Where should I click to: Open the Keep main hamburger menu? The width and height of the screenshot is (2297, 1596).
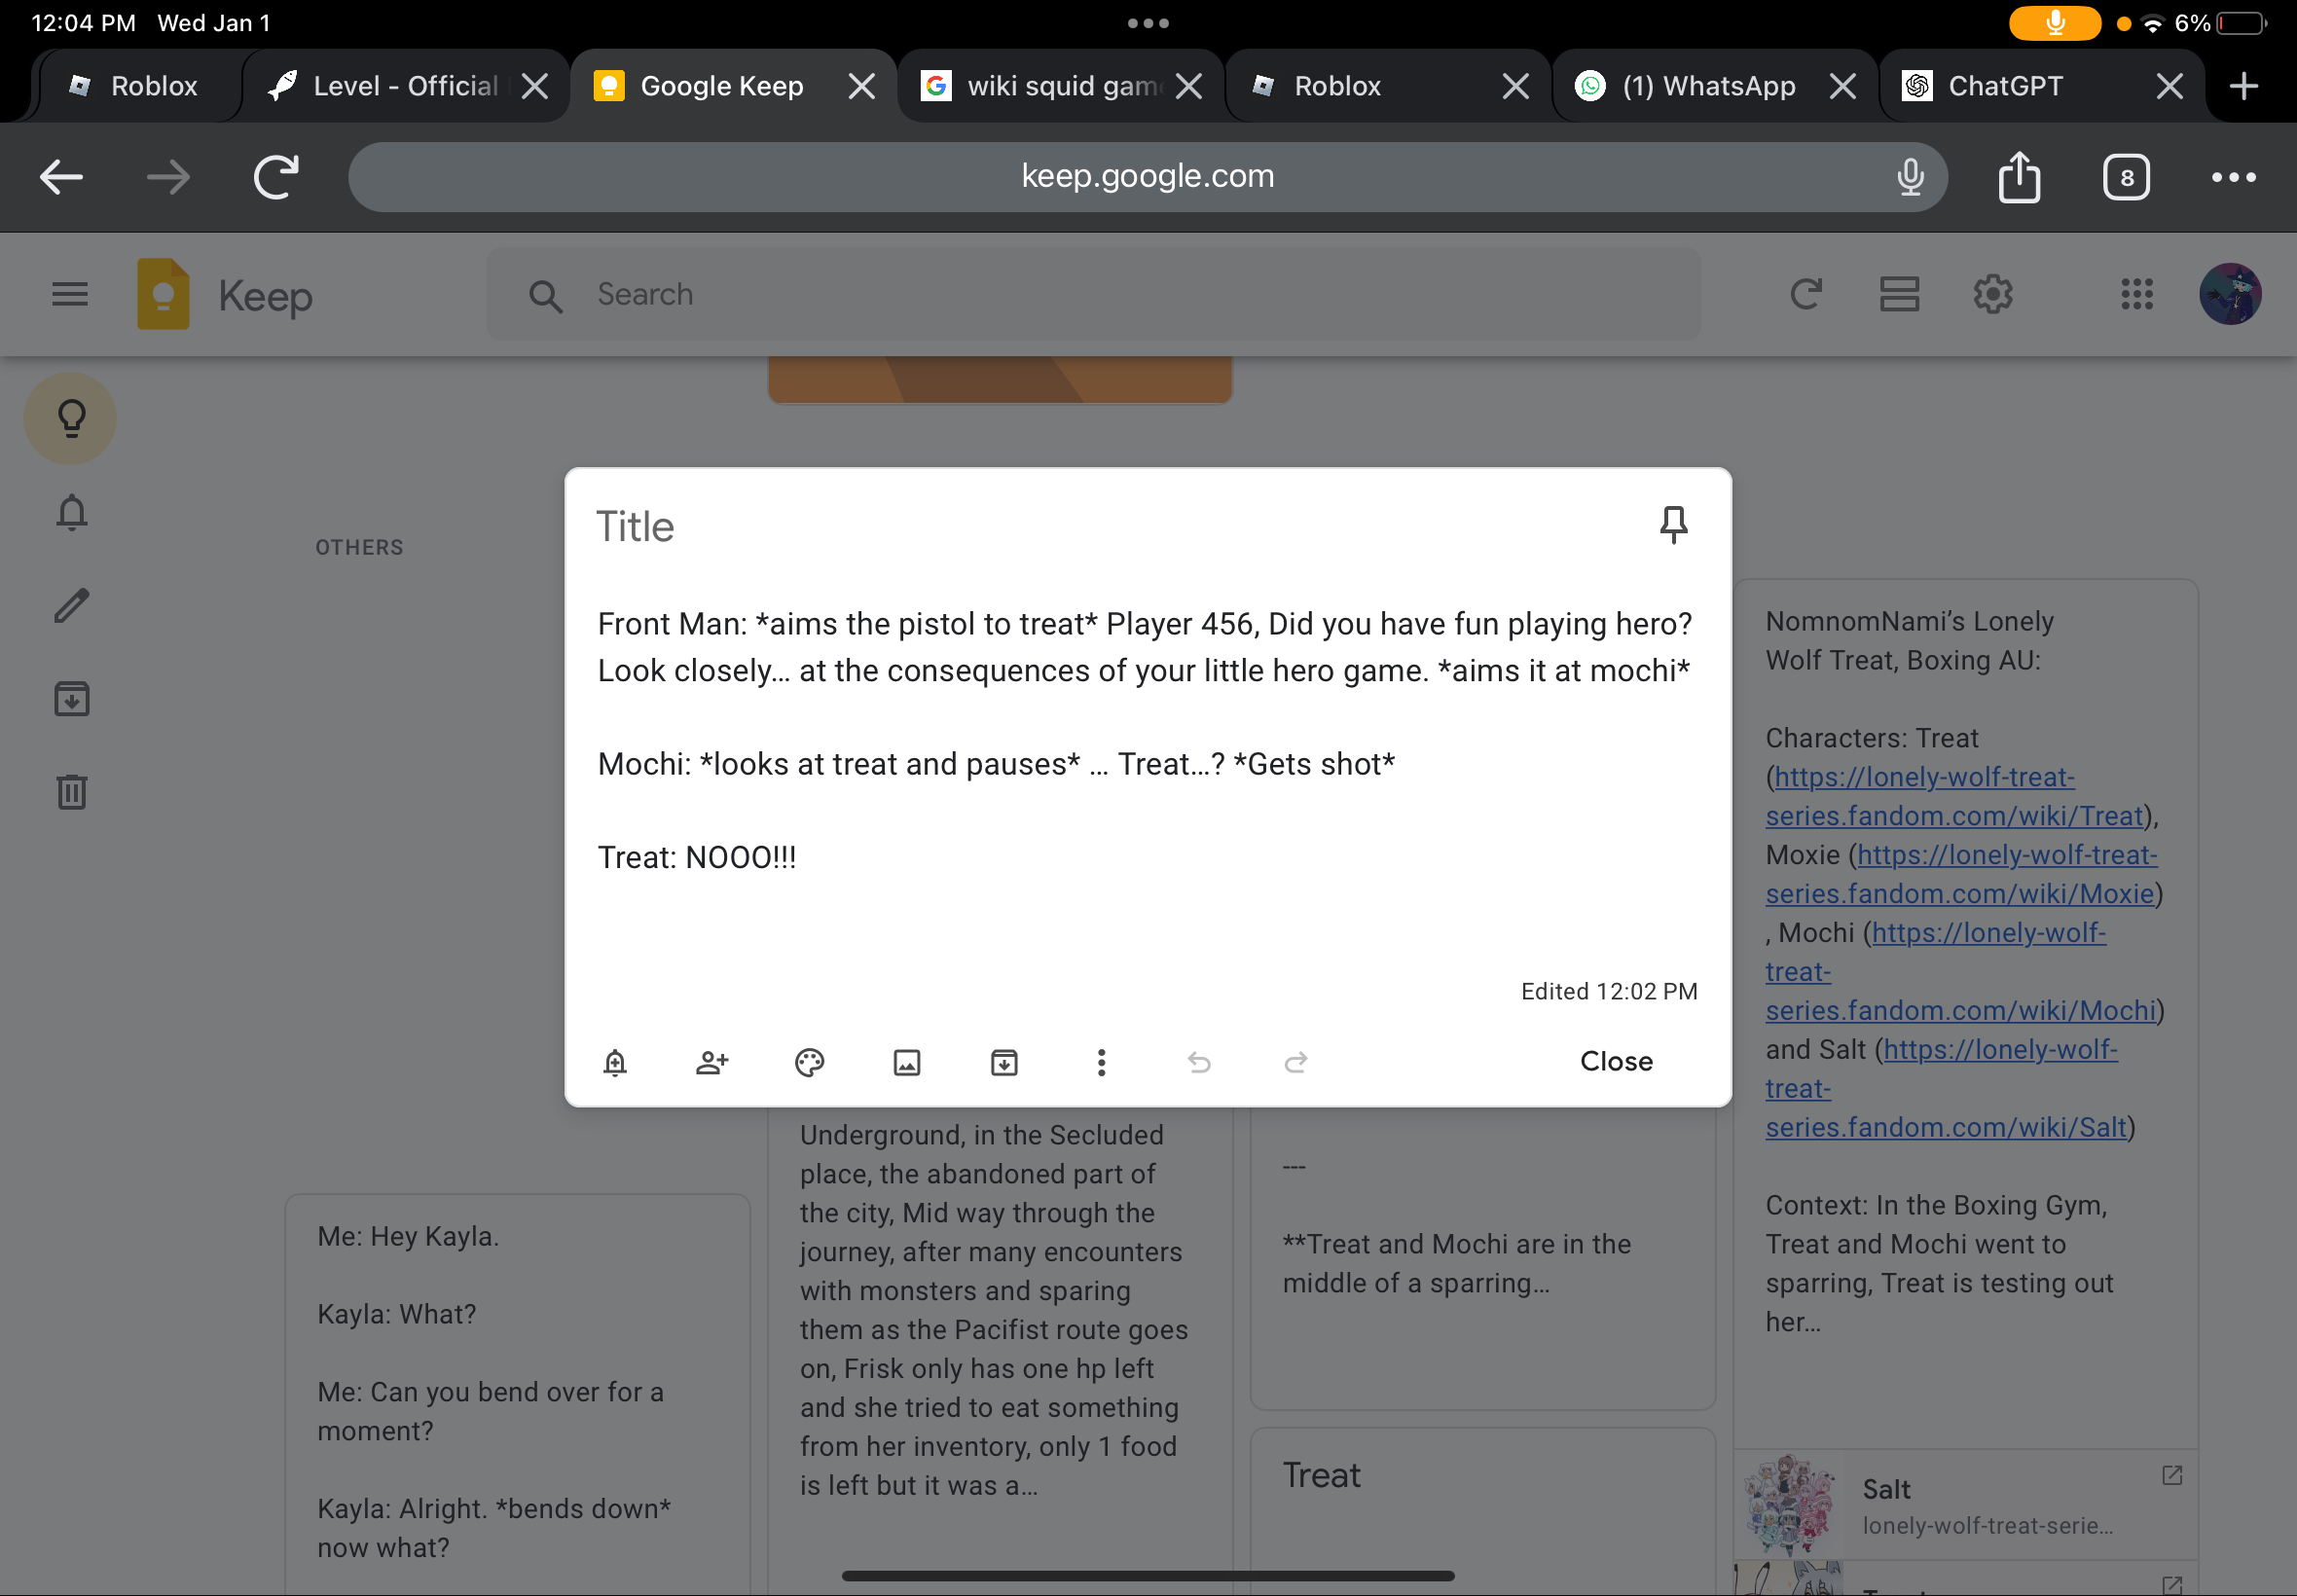point(70,294)
